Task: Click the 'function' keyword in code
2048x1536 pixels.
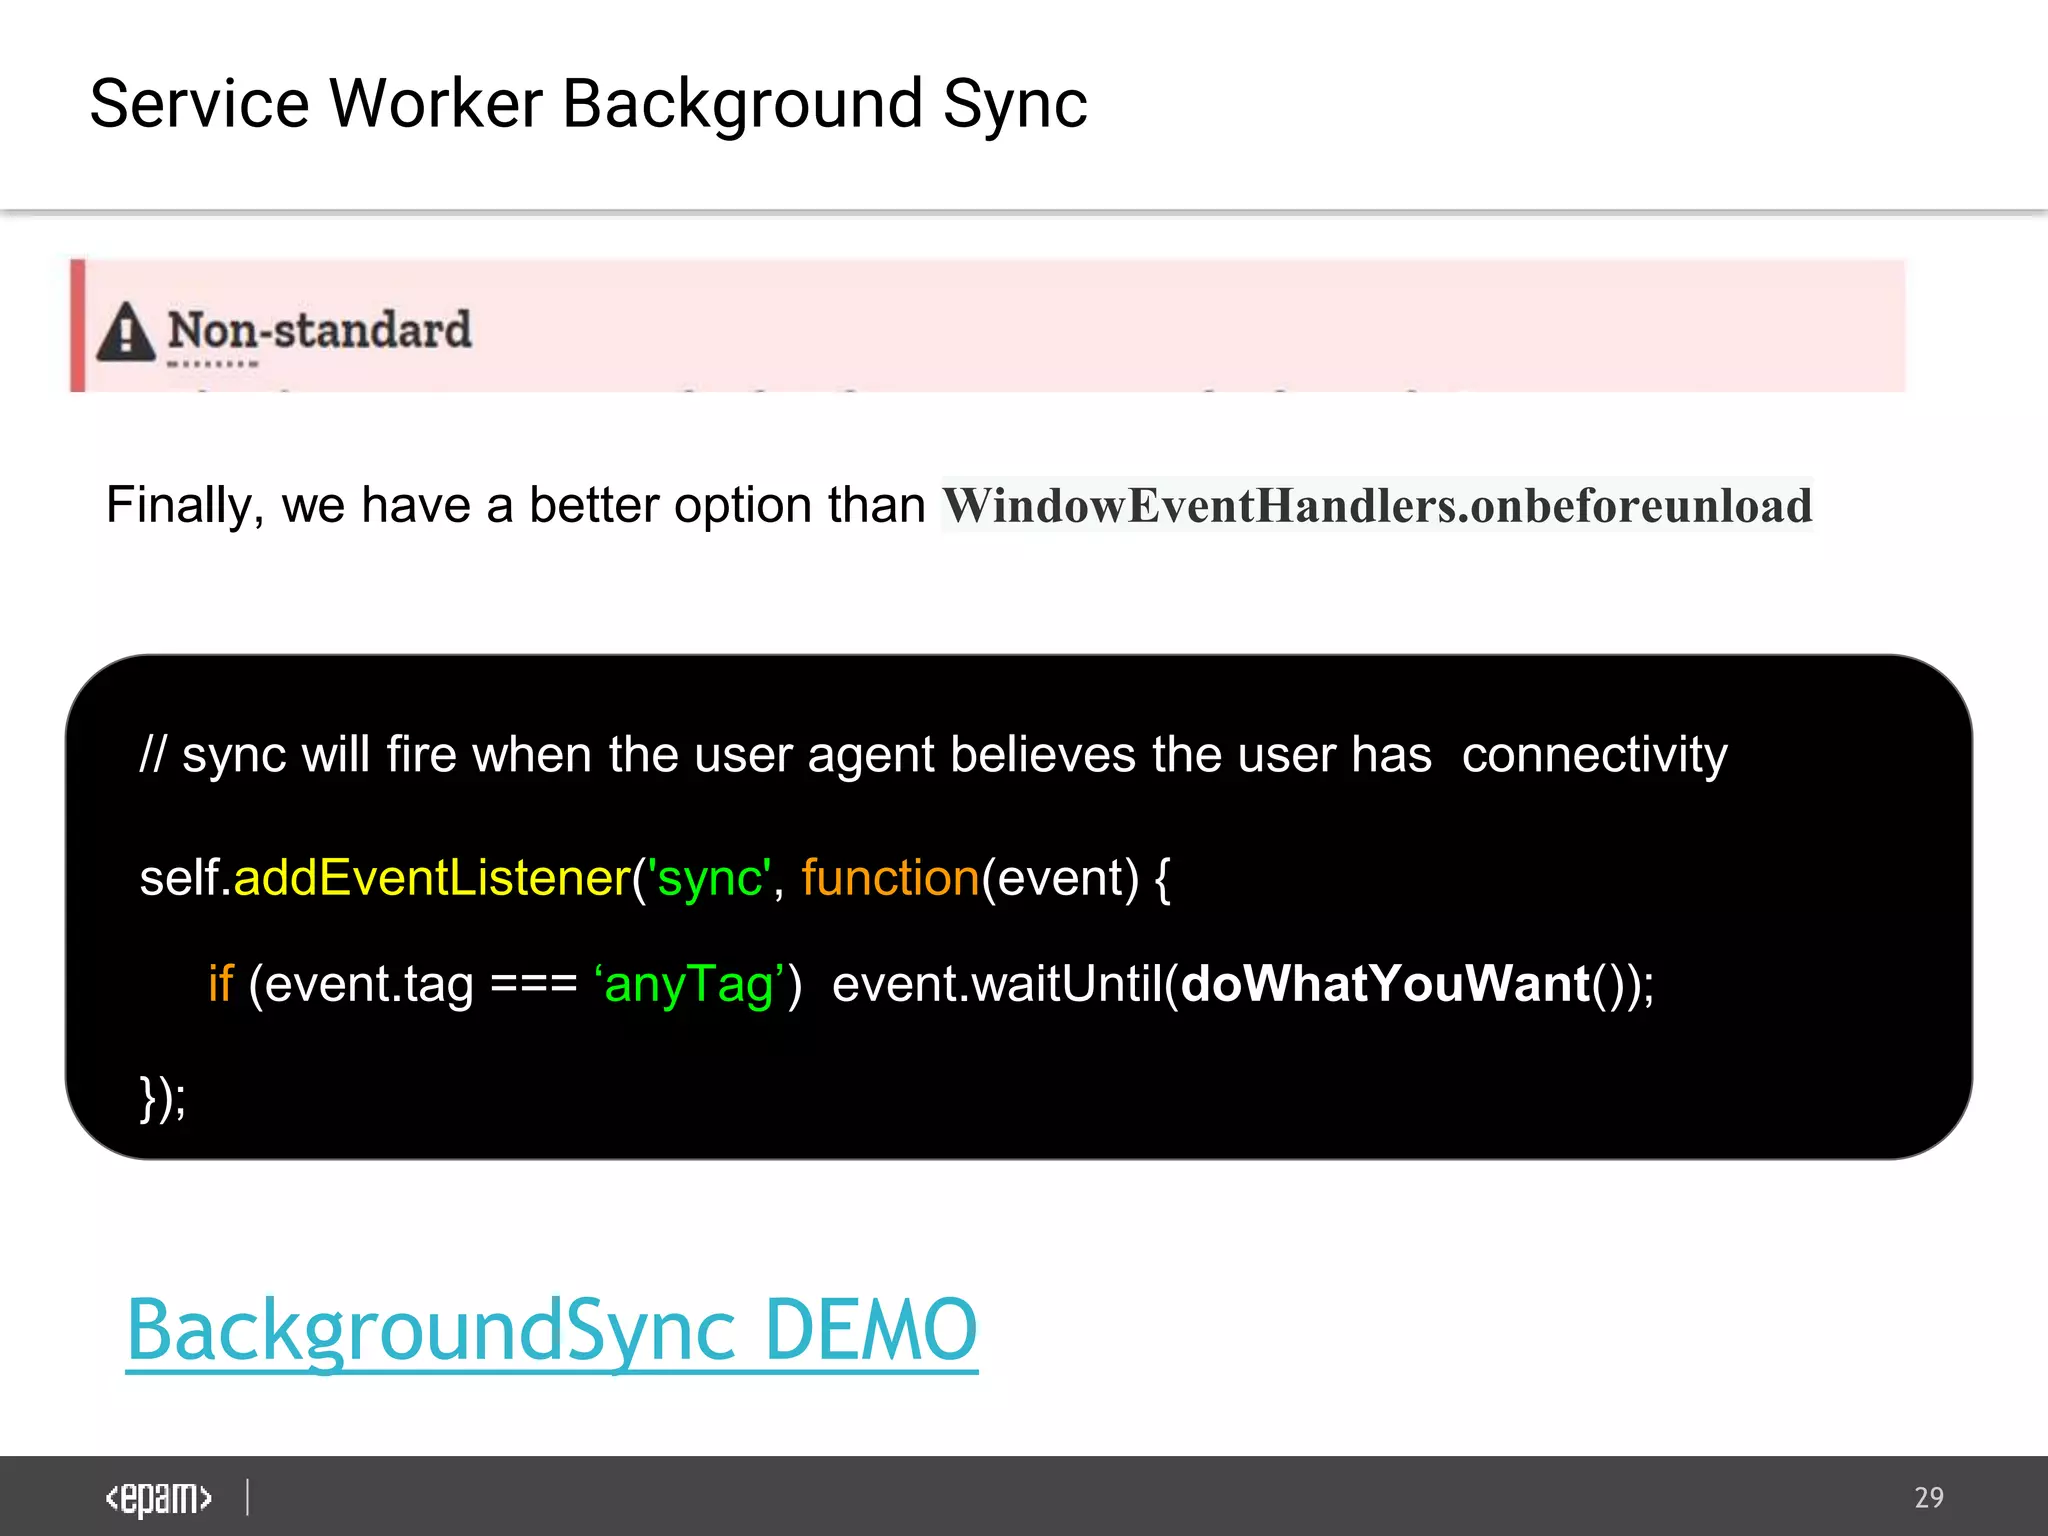Action: (890, 877)
